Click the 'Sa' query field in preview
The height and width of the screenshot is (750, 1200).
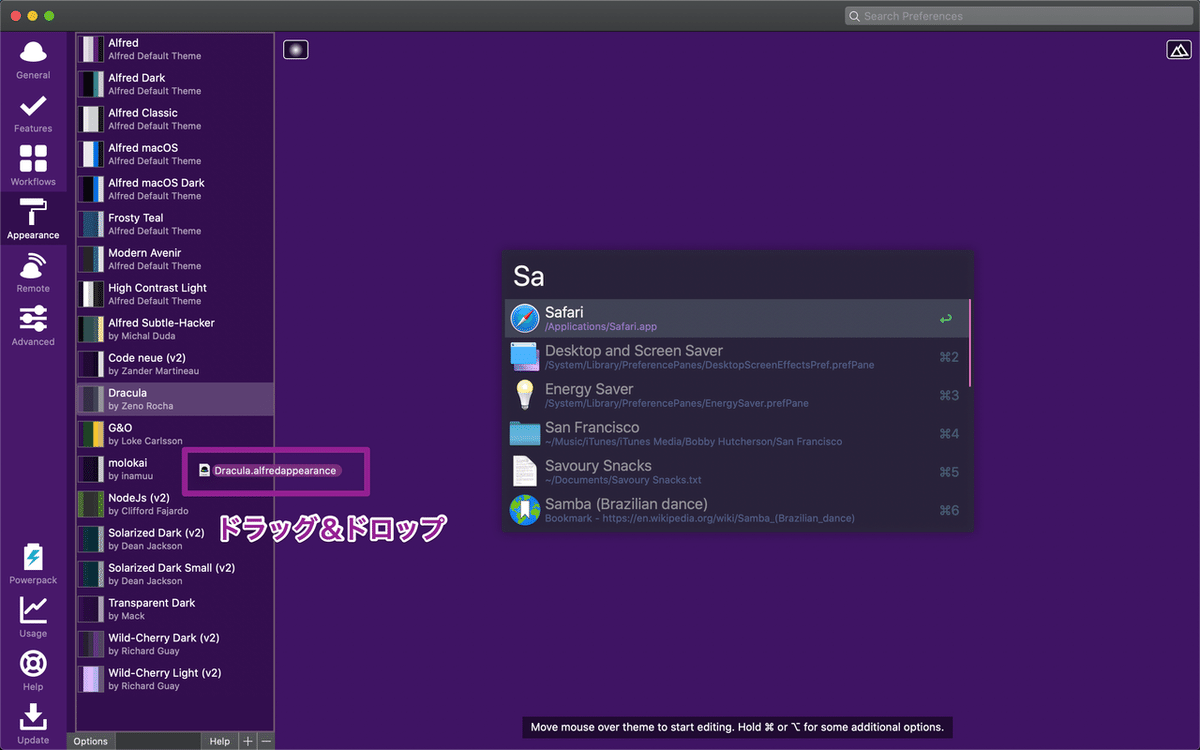click(737, 275)
